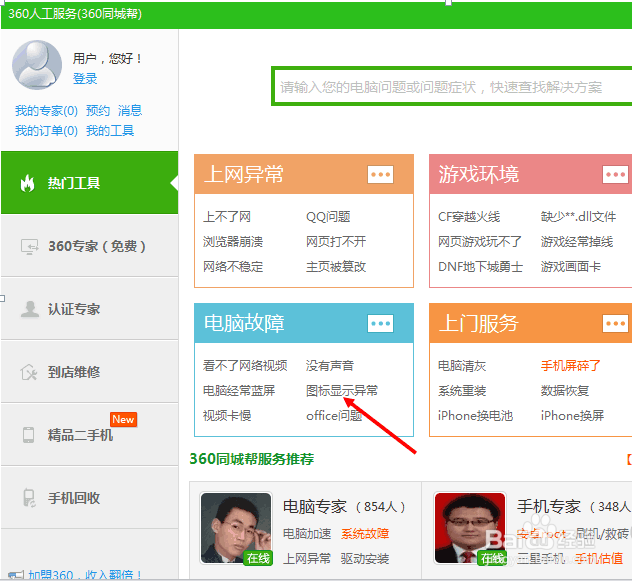This screenshot has width=632, height=581.
Task: Click the 预约 link
Action: 98,110
